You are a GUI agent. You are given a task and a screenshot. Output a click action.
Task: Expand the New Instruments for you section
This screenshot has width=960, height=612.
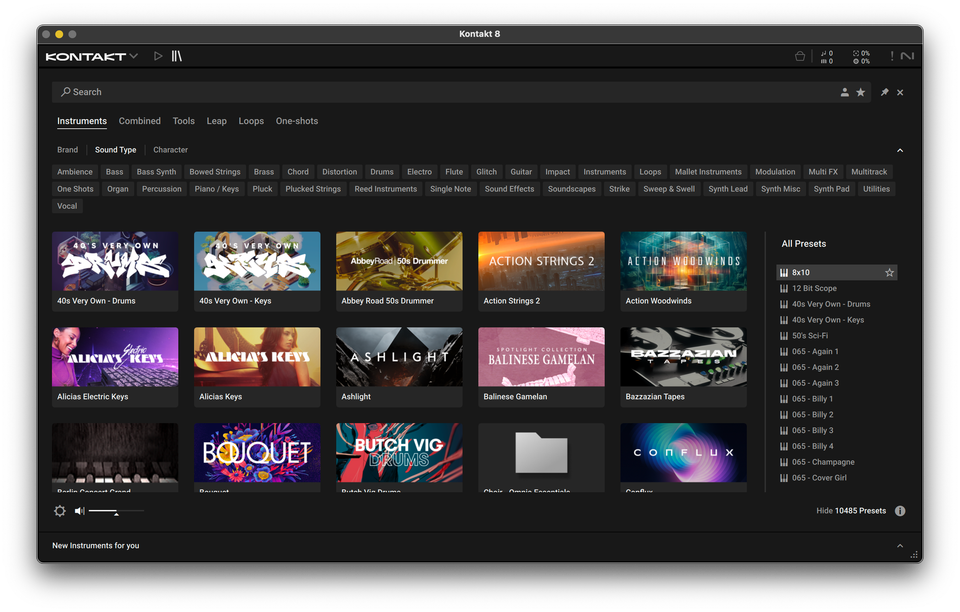click(x=899, y=546)
